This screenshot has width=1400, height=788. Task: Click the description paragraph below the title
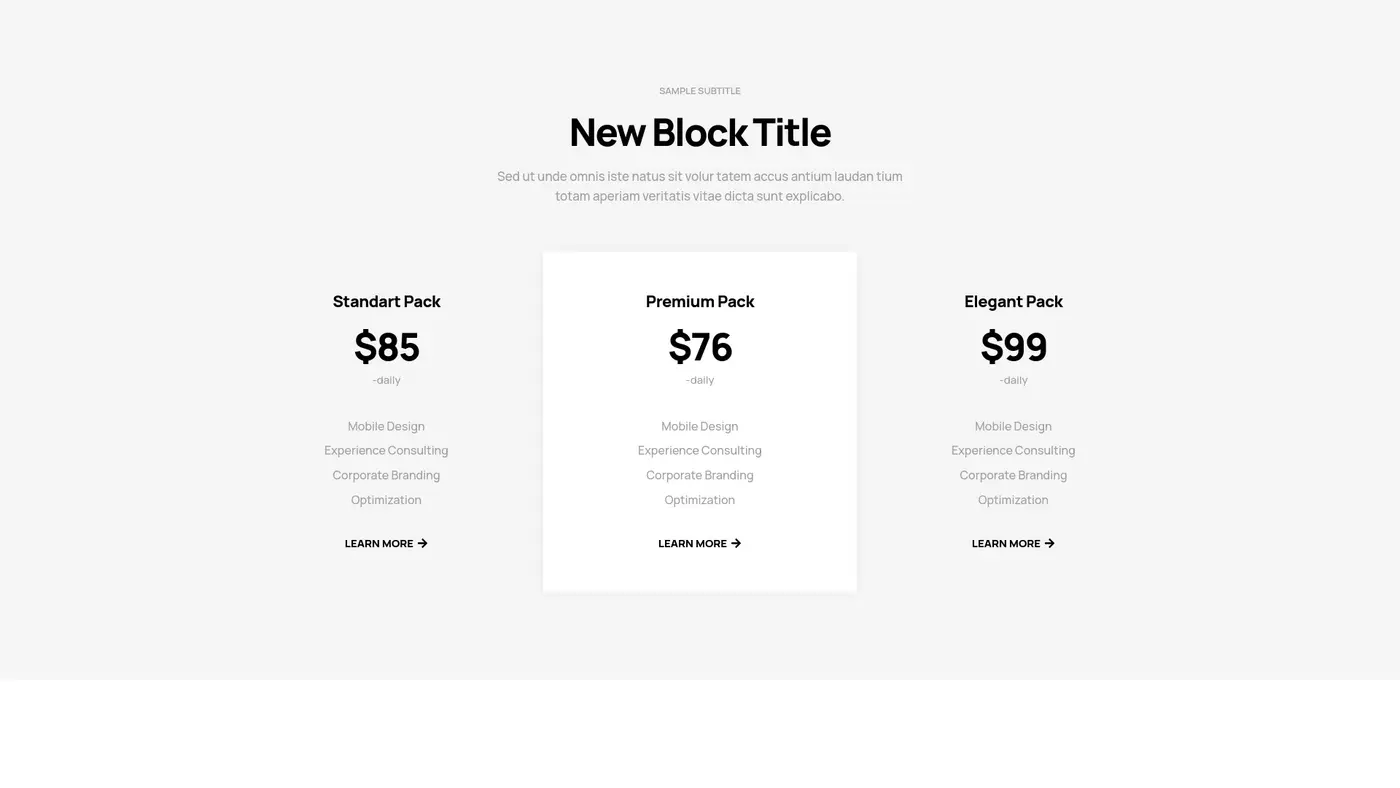coord(699,185)
